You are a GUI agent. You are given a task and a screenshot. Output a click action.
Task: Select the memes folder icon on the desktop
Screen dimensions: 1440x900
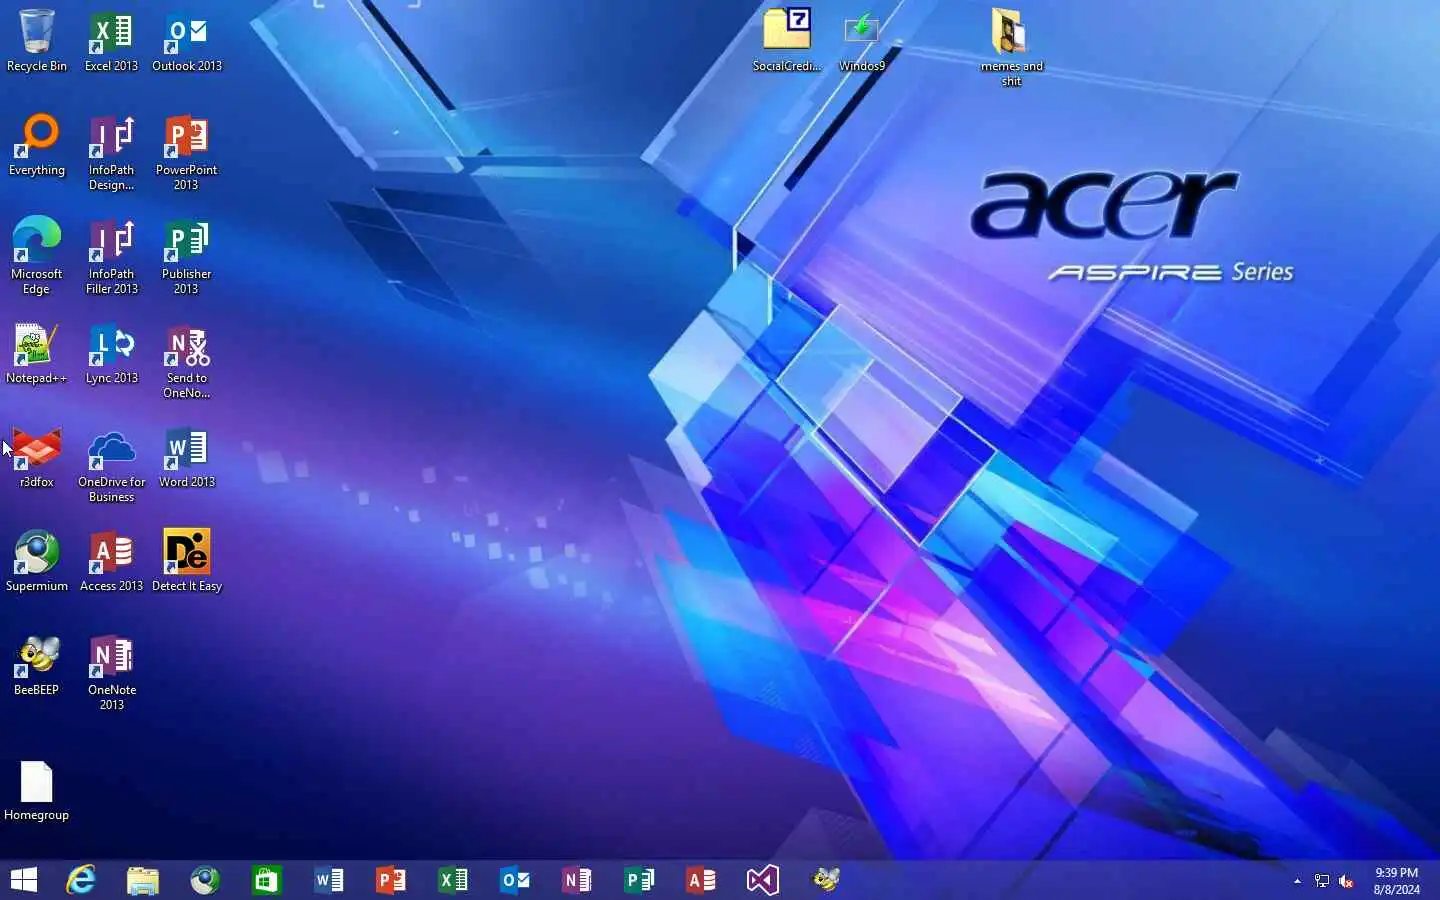tap(1011, 47)
